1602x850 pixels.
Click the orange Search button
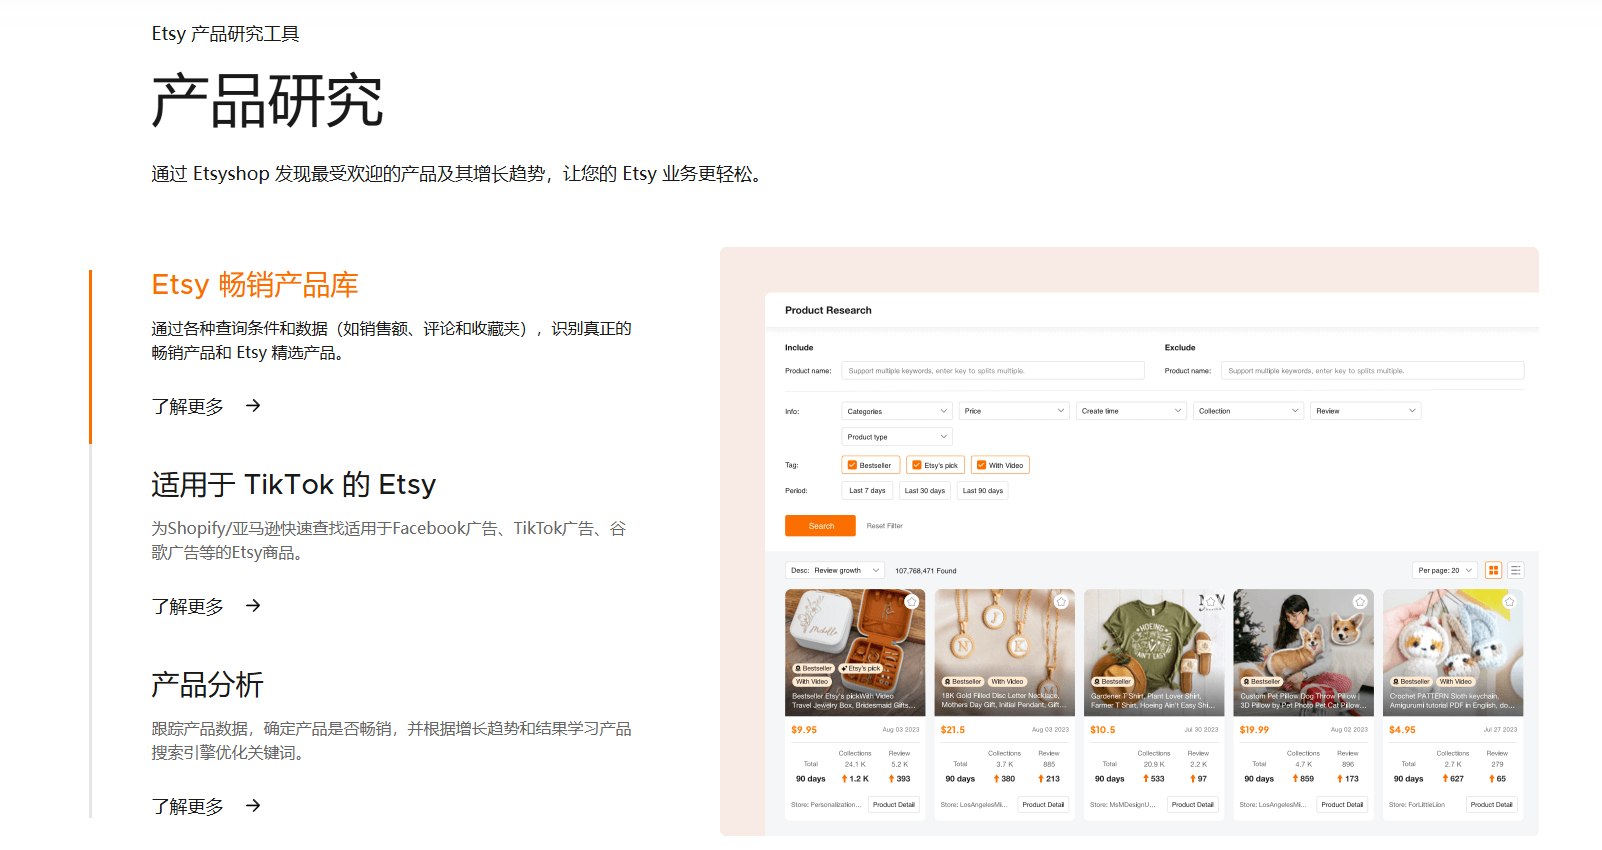tap(820, 526)
